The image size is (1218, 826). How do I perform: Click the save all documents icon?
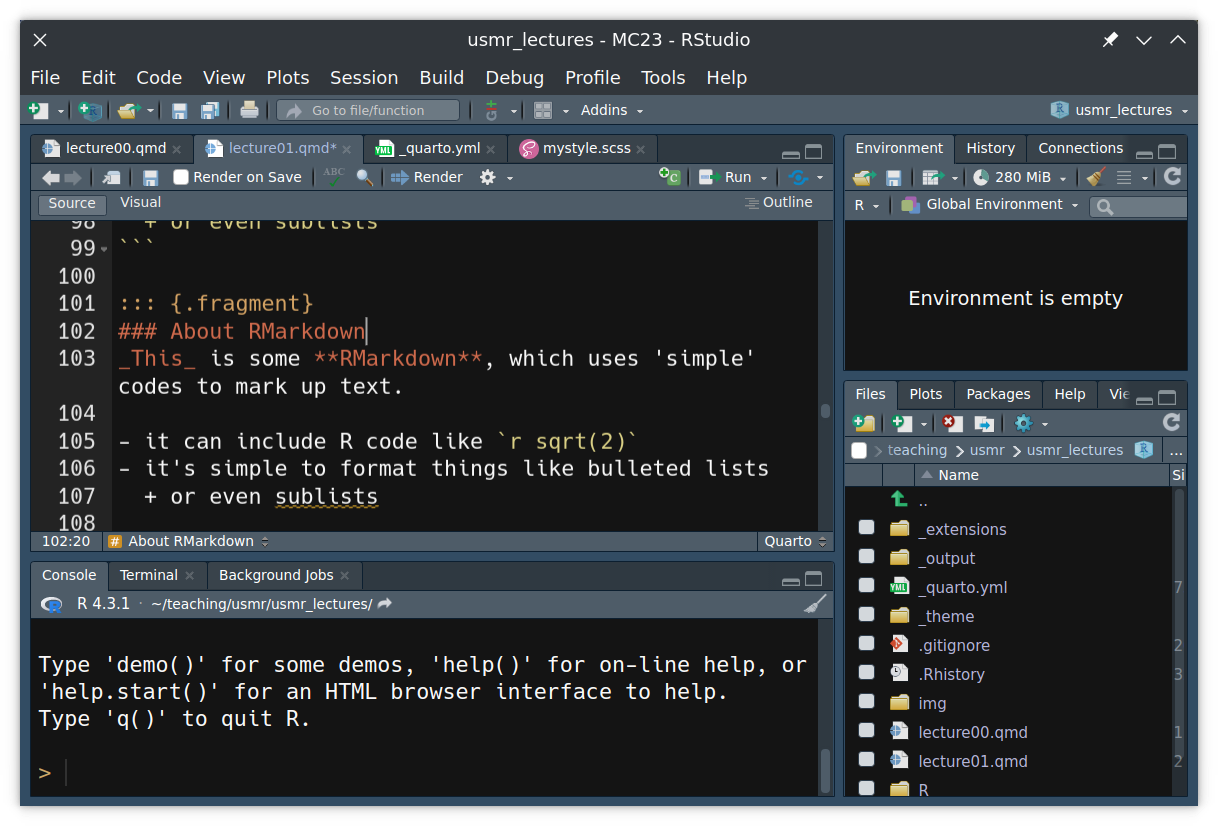pyautogui.click(x=210, y=110)
